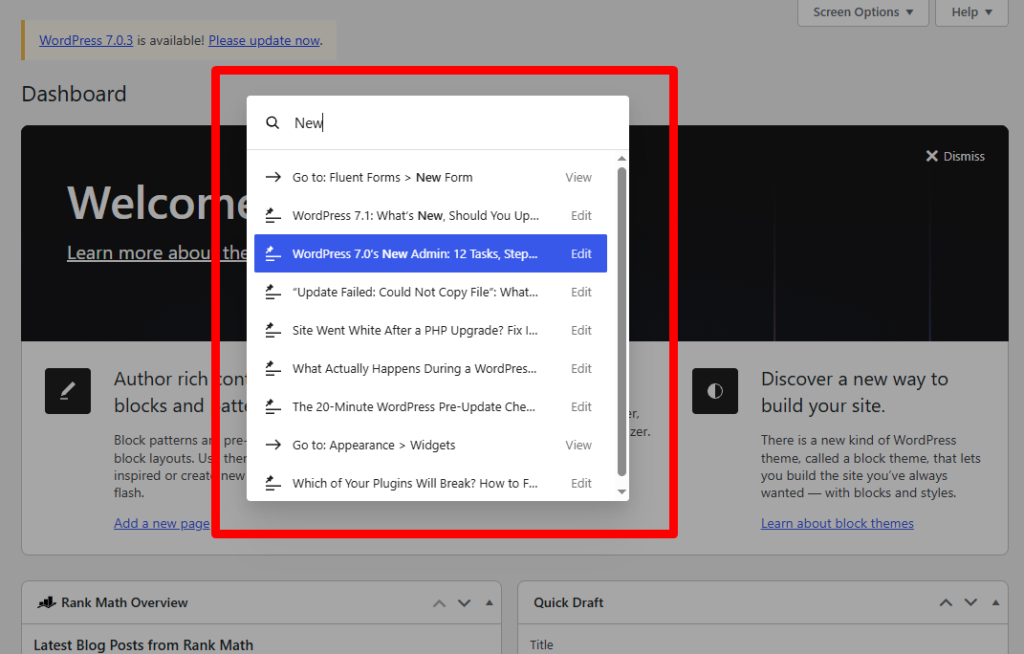
Task: Open the Screen Options dropdown
Action: click(x=863, y=12)
